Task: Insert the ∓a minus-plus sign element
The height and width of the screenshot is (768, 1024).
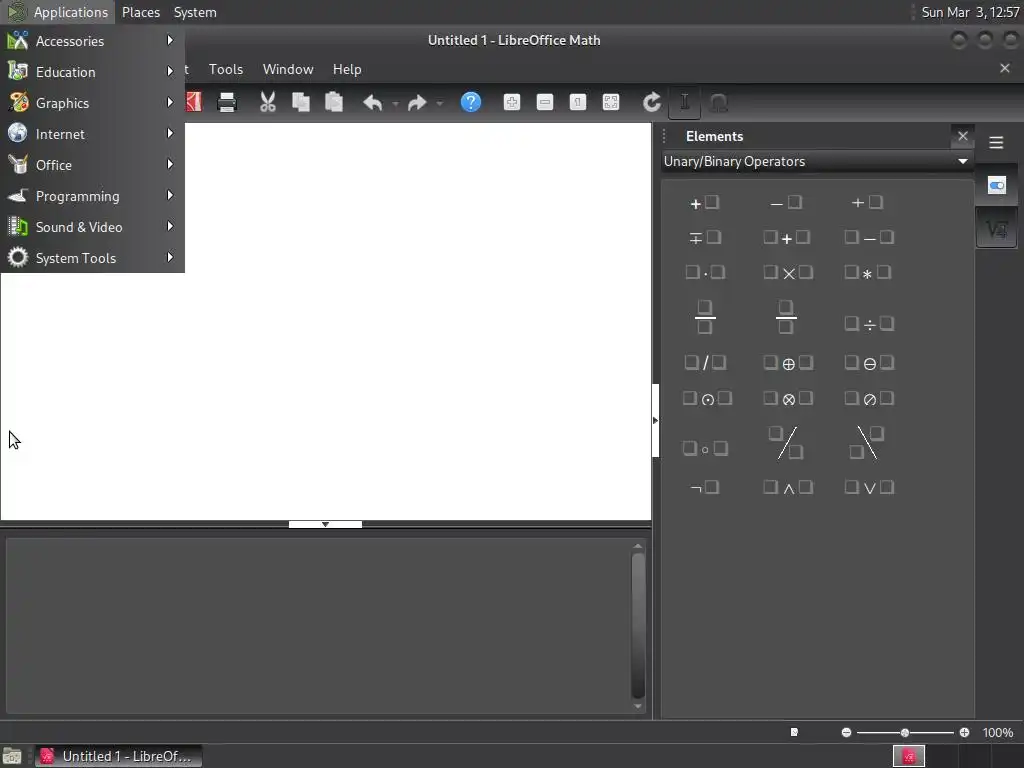Action: [x=705, y=238]
